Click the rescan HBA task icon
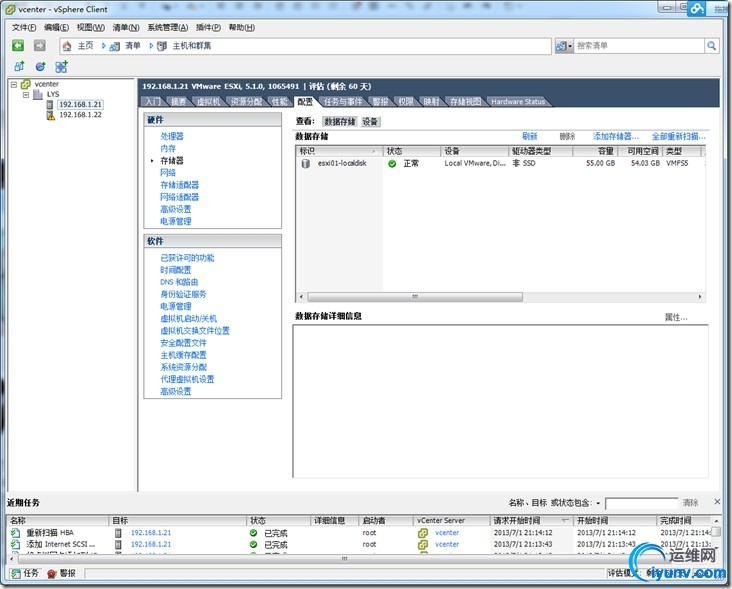The width and height of the screenshot is (732, 589). pyautogui.click(x=16, y=533)
